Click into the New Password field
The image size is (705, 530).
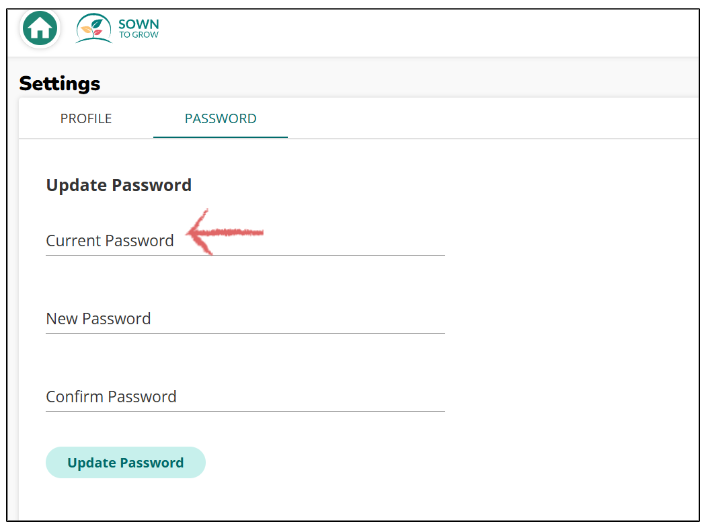245,319
